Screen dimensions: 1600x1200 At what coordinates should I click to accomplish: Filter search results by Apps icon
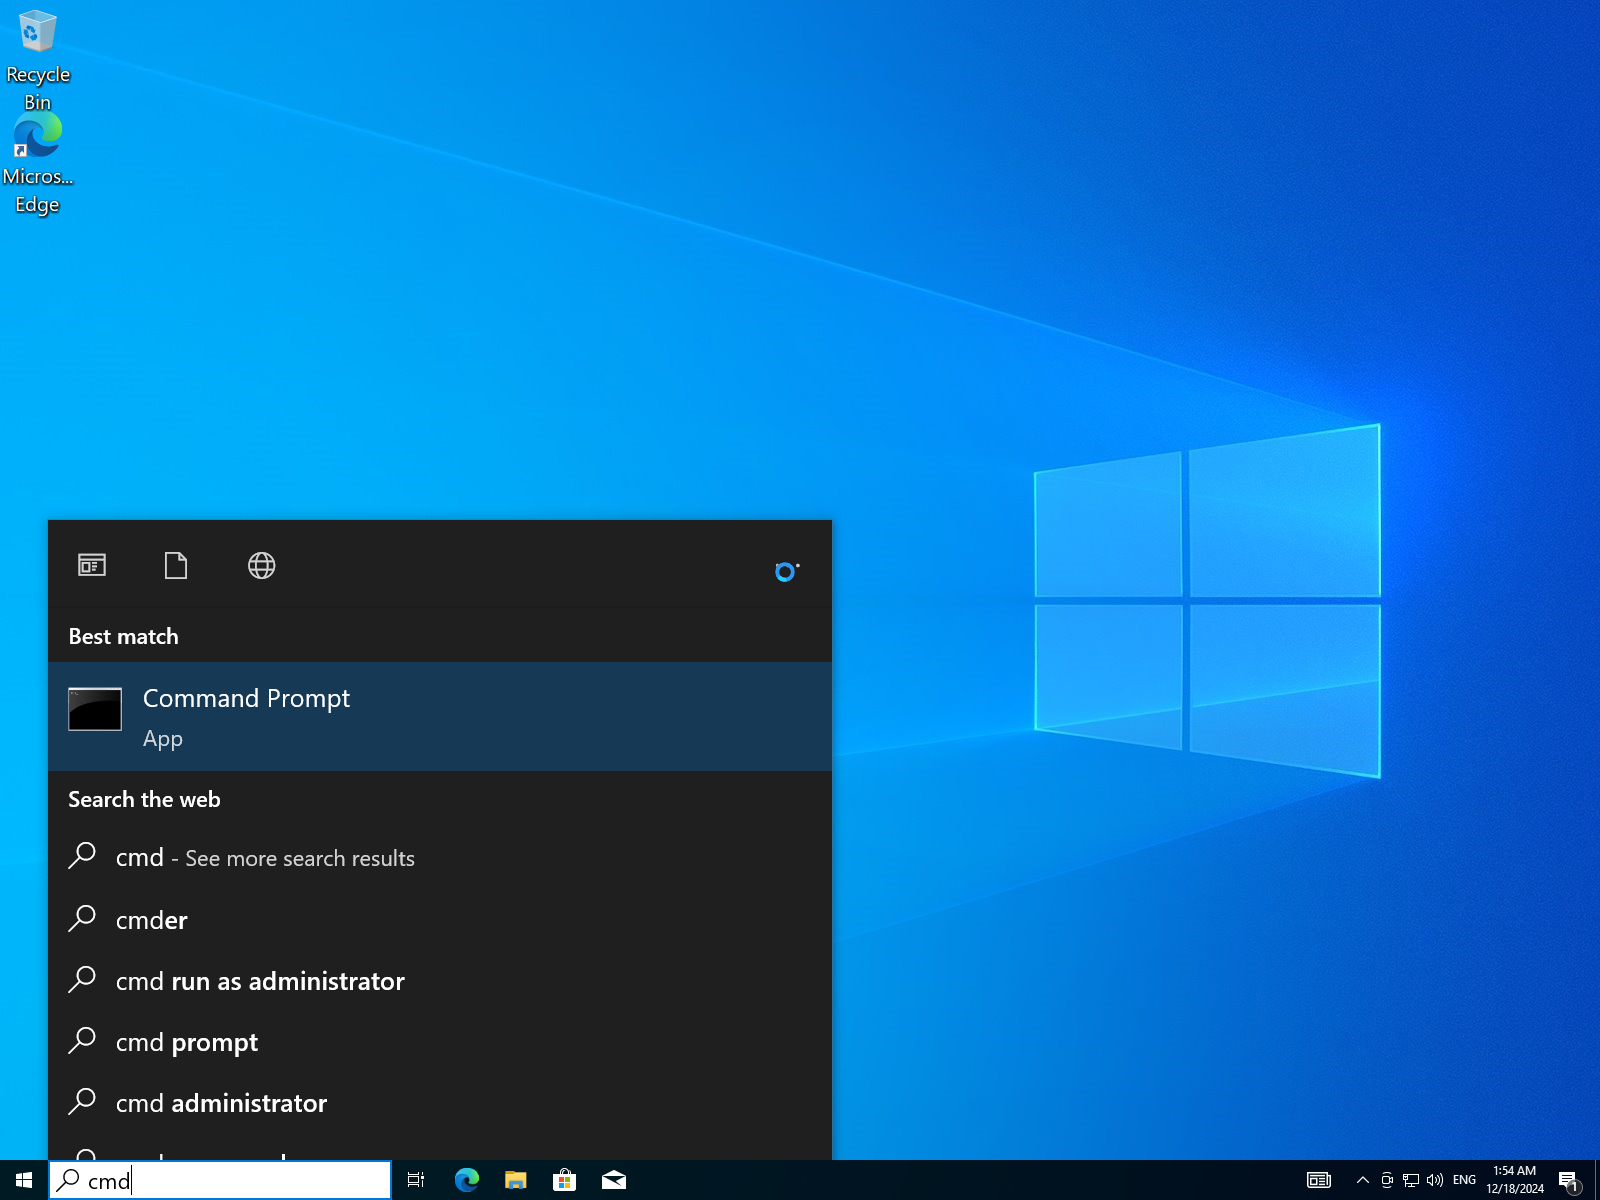pyautogui.click(x=92, y=566)
